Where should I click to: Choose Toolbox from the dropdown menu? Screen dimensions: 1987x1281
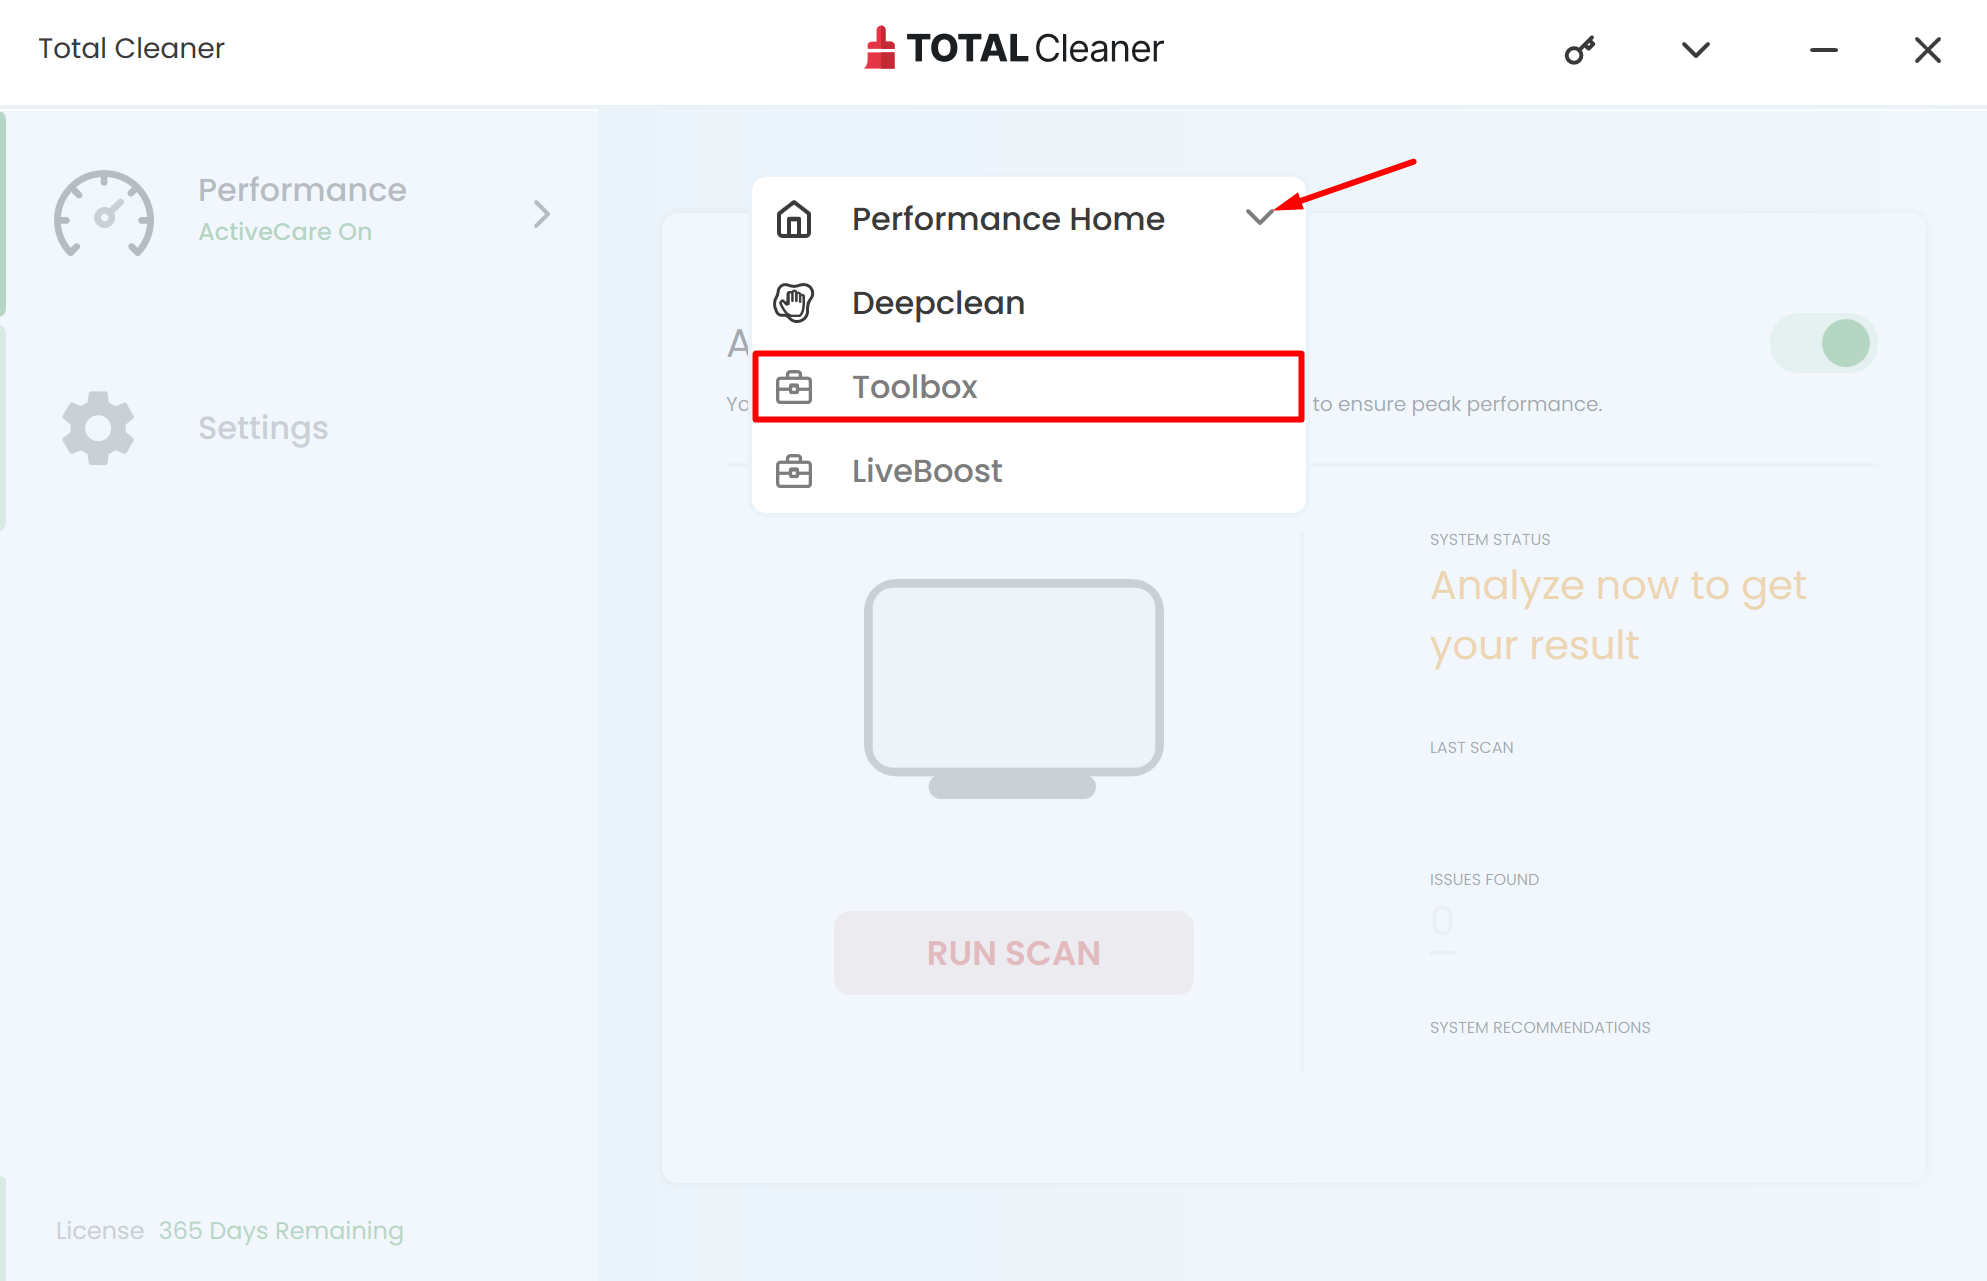[x=1029, y=387]
